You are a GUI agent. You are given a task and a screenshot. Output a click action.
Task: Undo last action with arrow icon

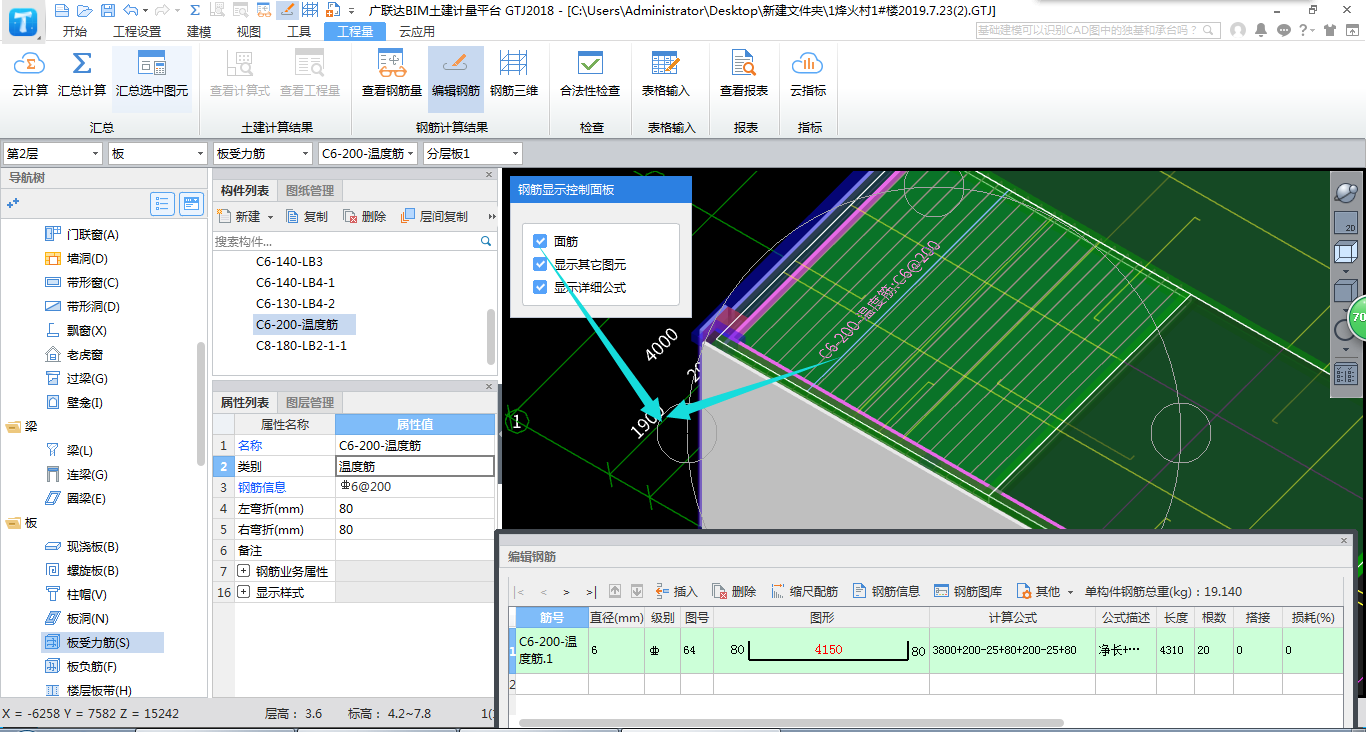(131, 10)
